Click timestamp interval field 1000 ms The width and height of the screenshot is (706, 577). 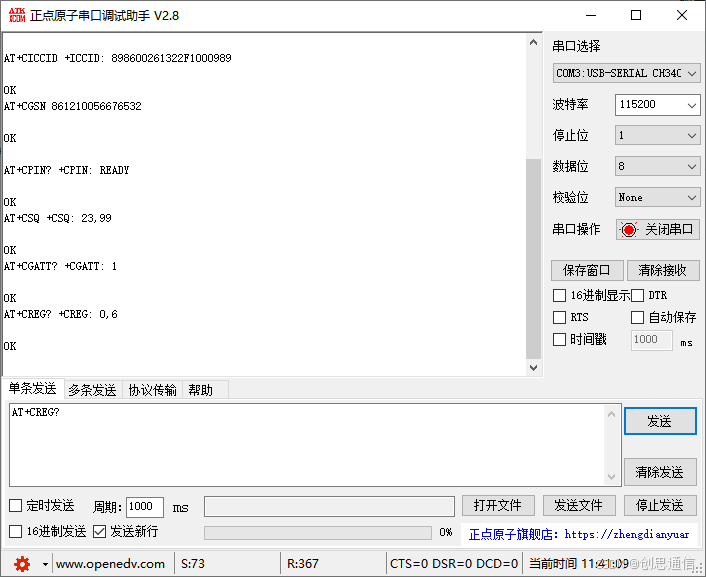click(652, 340)
